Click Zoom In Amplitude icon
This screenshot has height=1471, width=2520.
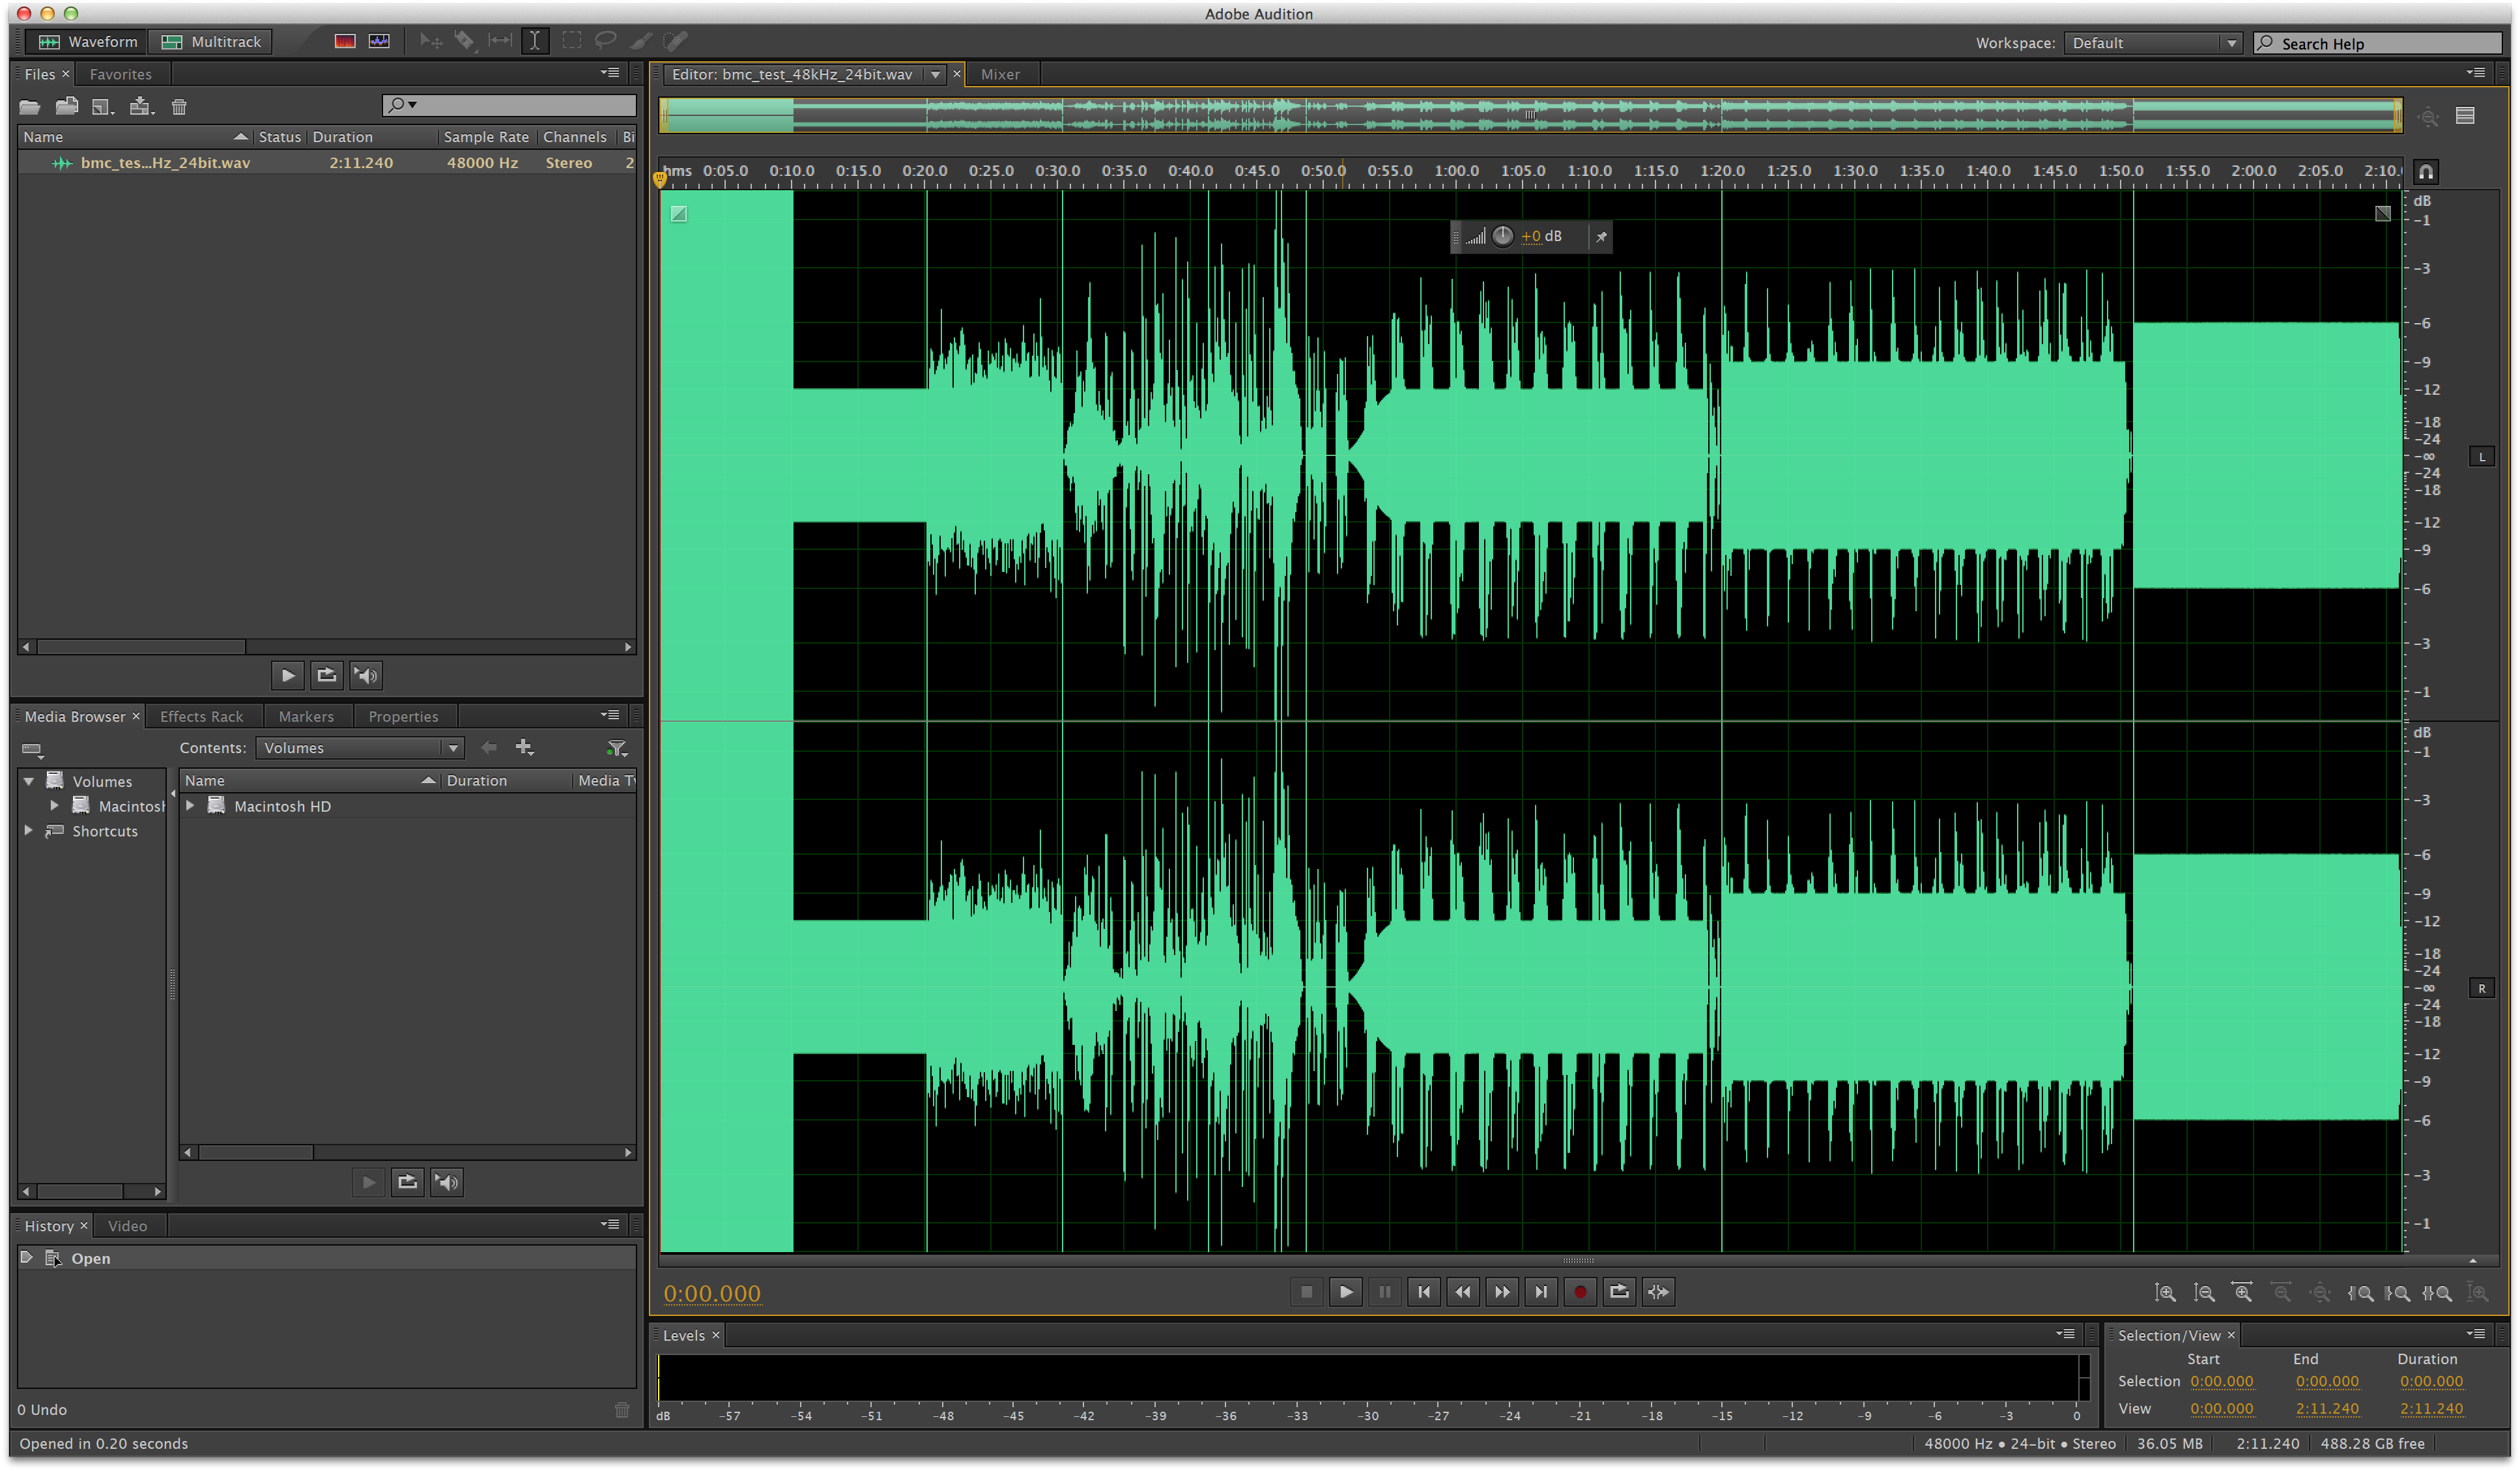2165,1293
